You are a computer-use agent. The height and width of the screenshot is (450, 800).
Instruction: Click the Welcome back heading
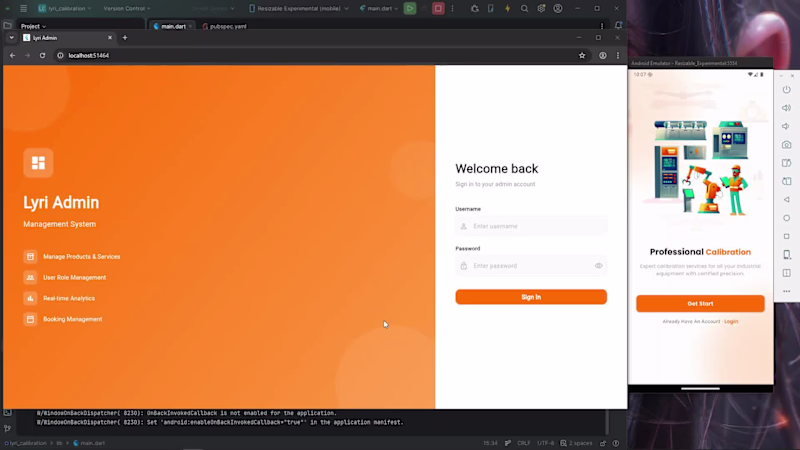[496, 168]
